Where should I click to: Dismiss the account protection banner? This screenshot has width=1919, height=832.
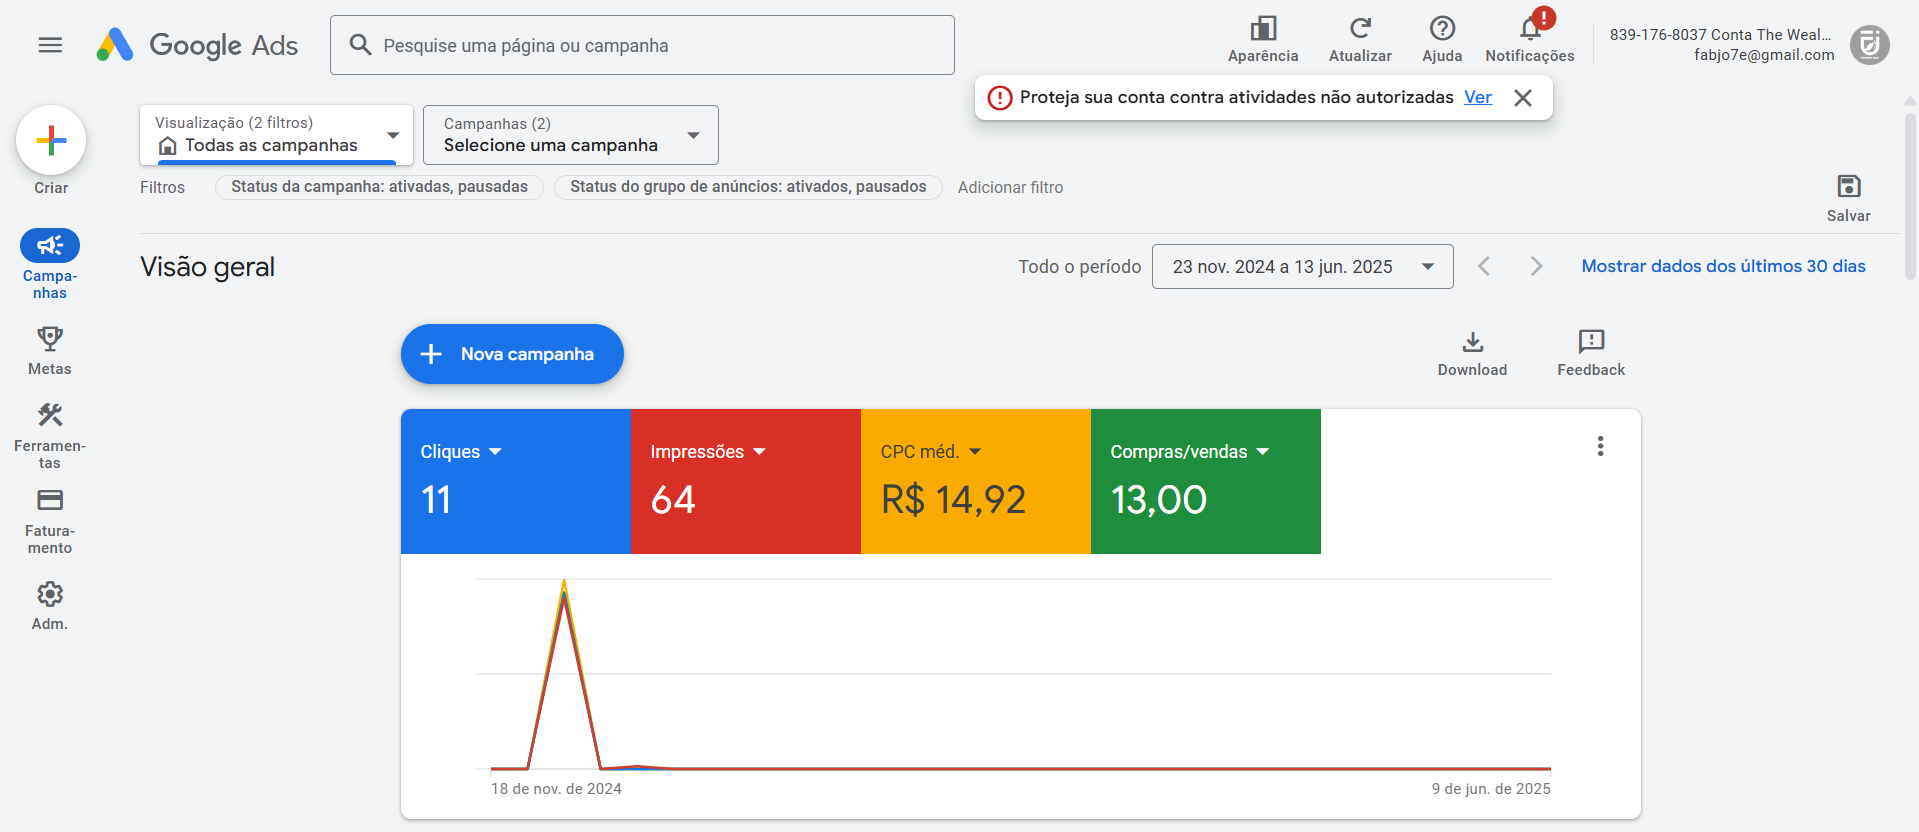(1523, 98)
